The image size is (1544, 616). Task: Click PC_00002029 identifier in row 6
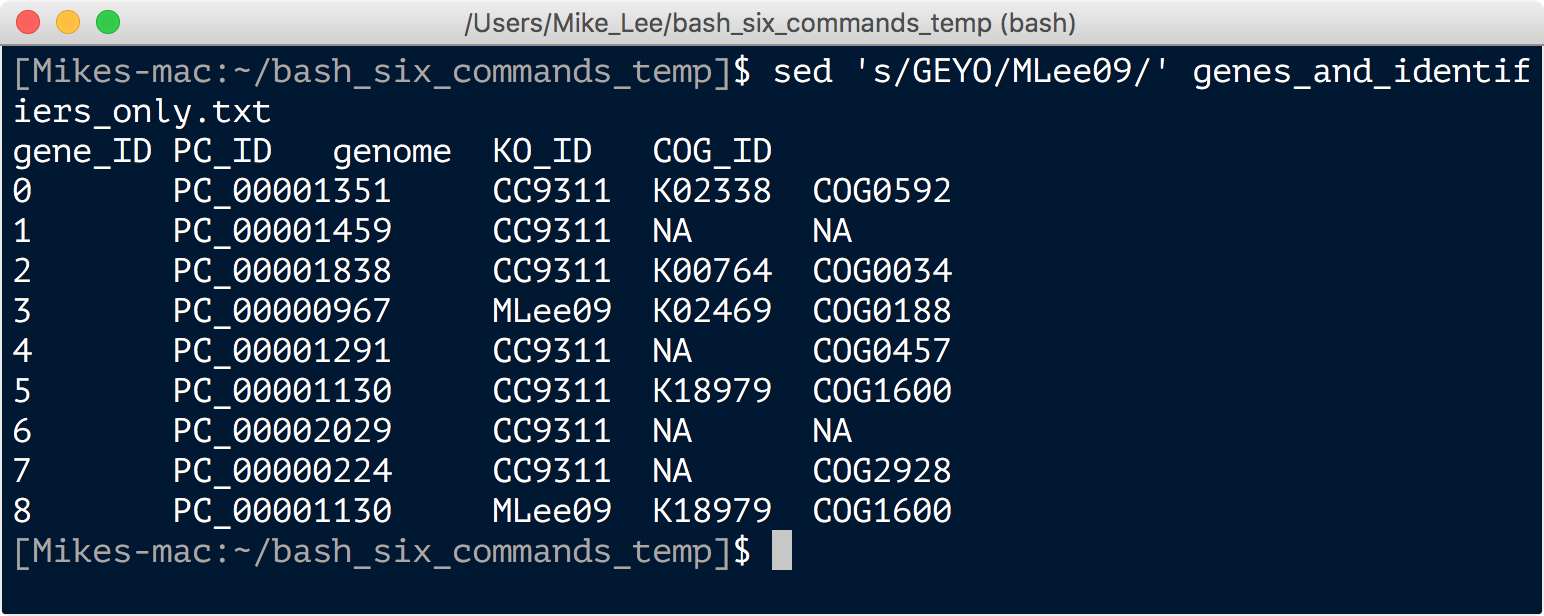tap(282, 431)
